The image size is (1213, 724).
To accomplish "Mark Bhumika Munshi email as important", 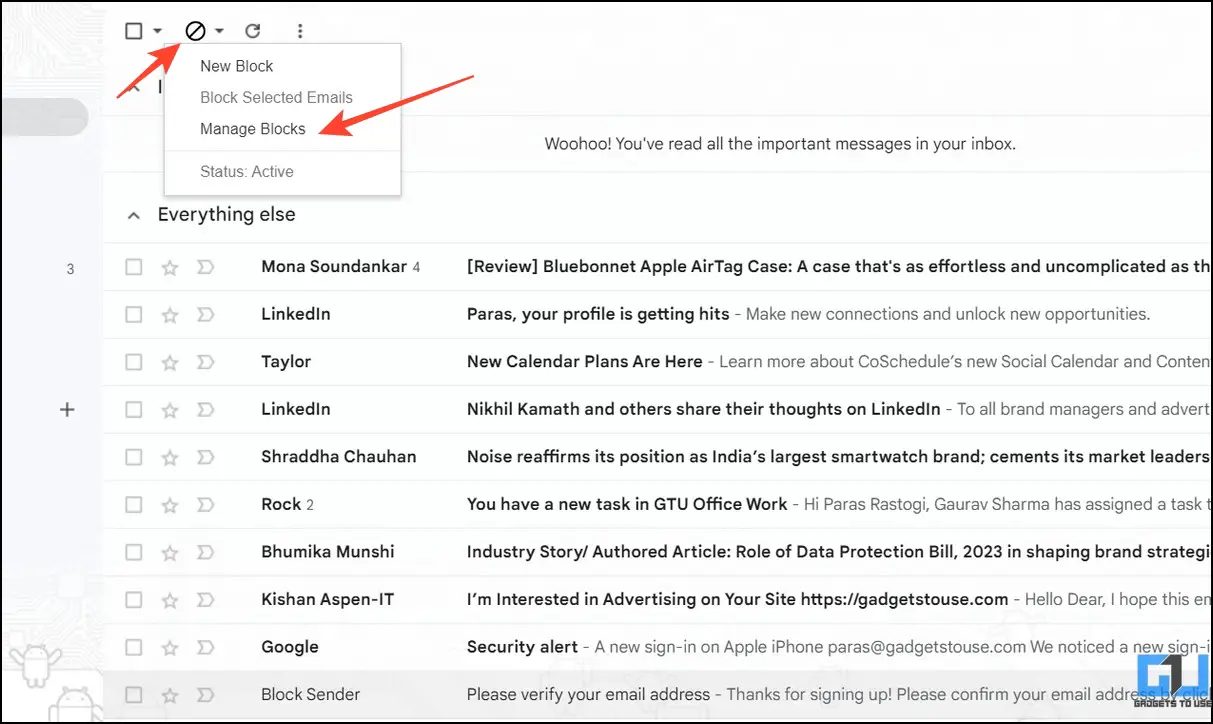I will click(x=206, y=552).
